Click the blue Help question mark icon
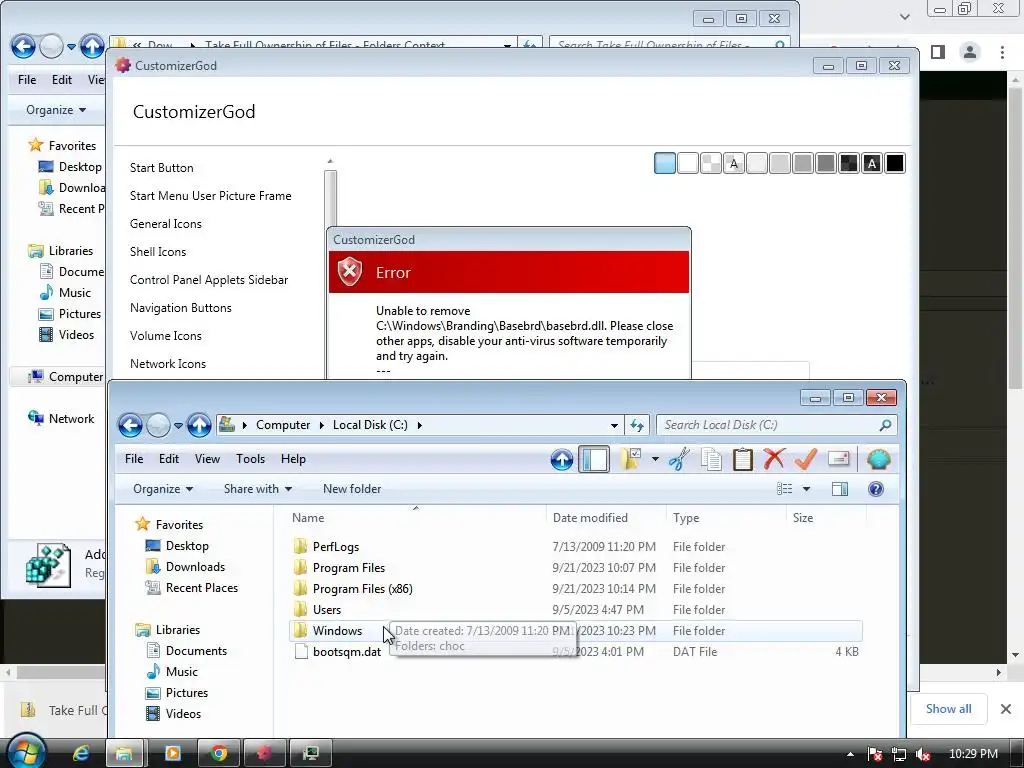Screen dimensions: 1024x768 point(876,488)
